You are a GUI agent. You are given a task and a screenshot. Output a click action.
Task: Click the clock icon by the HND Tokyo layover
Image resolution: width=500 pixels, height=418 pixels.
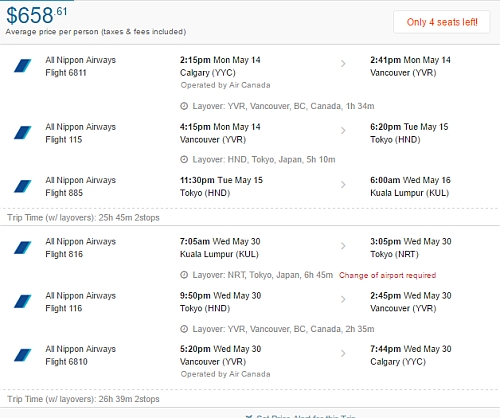tap(184, 160)
